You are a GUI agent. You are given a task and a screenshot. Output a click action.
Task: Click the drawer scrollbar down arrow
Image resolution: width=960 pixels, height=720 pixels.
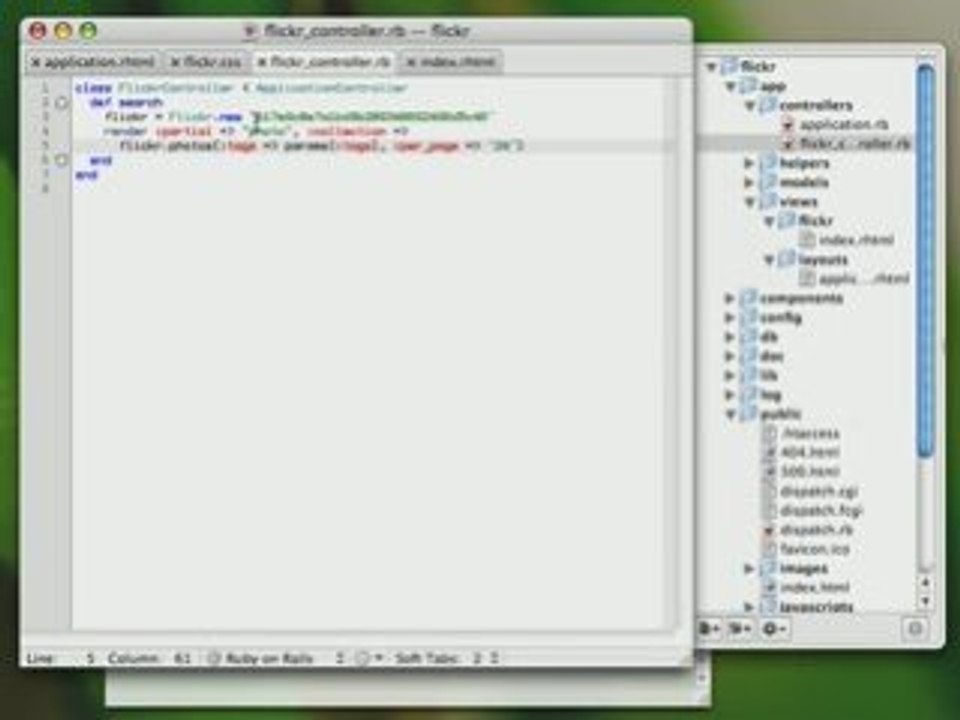926,601
